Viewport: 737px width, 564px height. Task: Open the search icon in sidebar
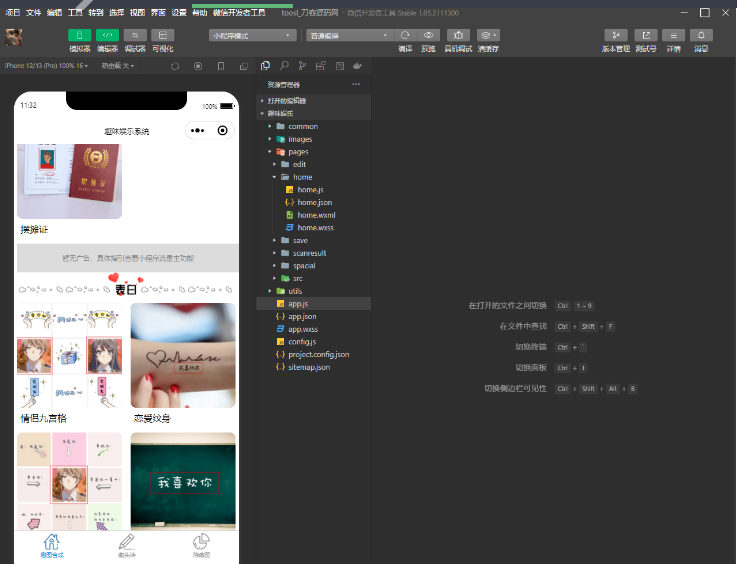(x=283, y=66)
